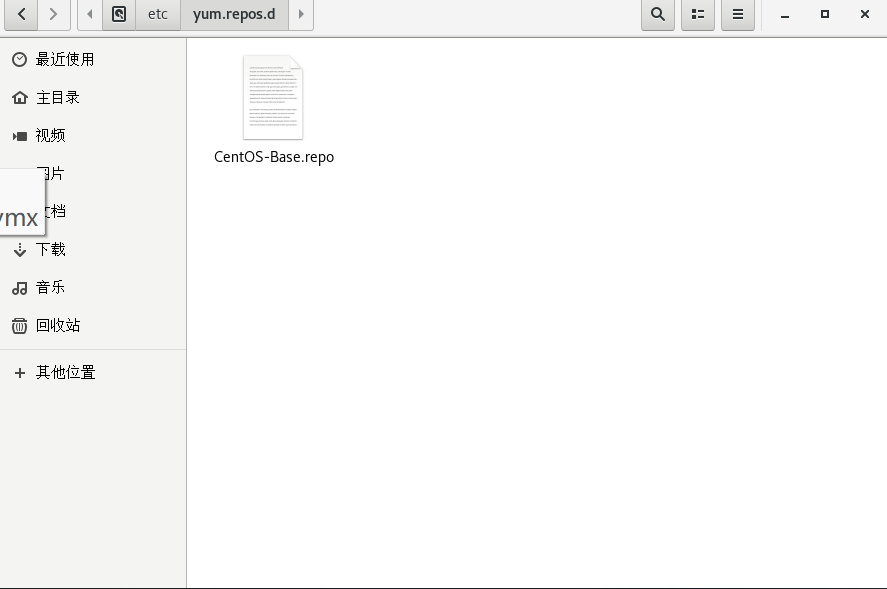This screenshot has width=887, height=589.
Task: Go back with the left chevron button
Action: (x=21, y=14)
